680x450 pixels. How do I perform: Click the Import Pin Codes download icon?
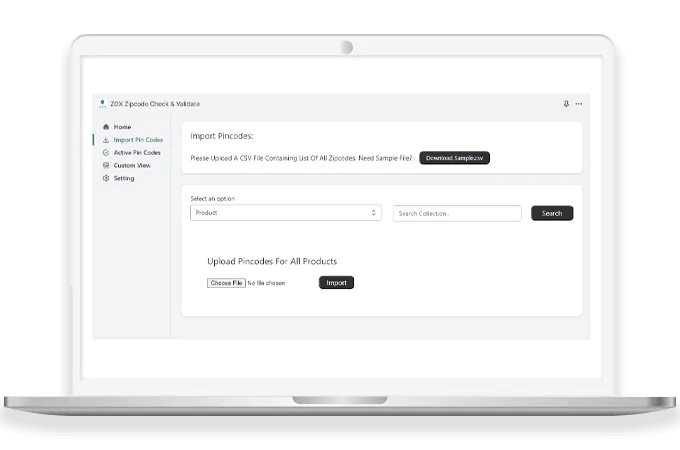[106, 140]
